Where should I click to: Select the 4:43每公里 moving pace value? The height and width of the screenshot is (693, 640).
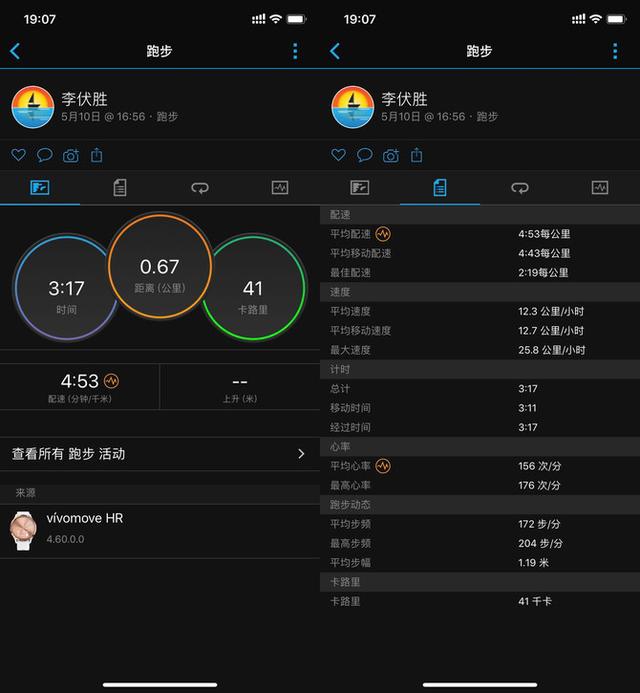coord(544,253)
